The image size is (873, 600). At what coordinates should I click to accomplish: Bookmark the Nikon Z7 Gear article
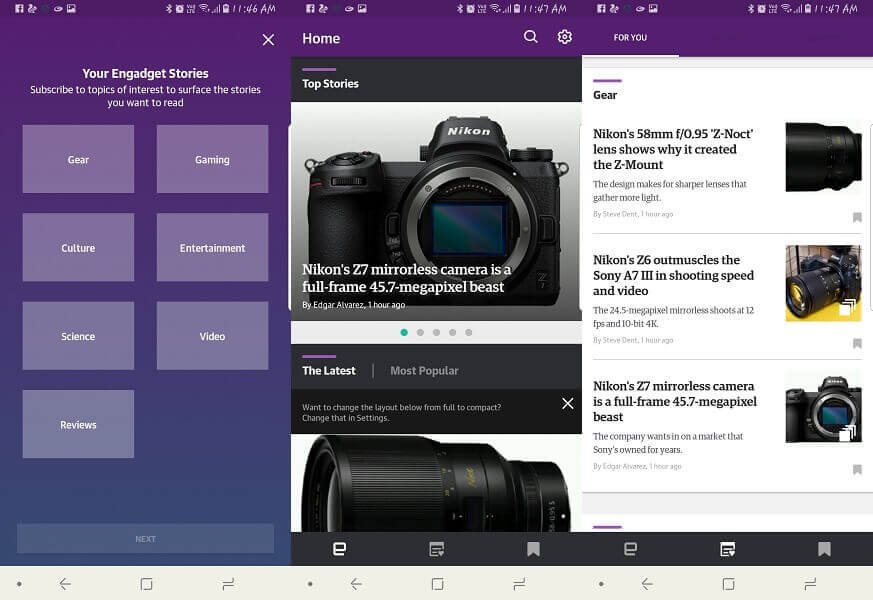point(857,470)
